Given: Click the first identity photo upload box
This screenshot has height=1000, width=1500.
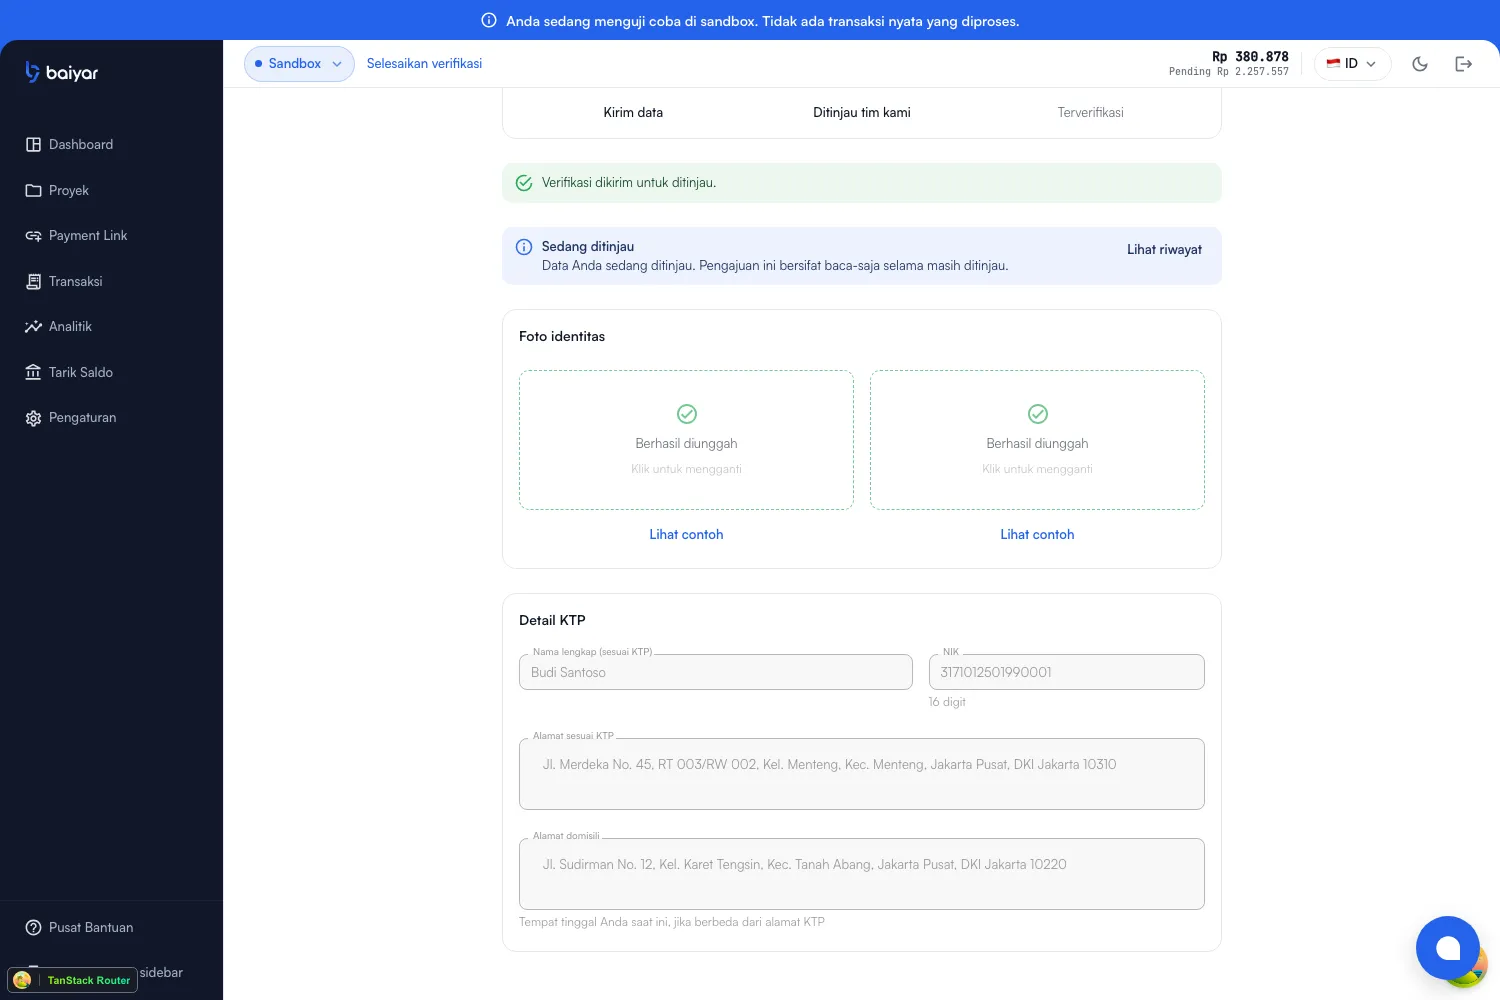Looking at the screenshot, I should (x=686, y=440).
